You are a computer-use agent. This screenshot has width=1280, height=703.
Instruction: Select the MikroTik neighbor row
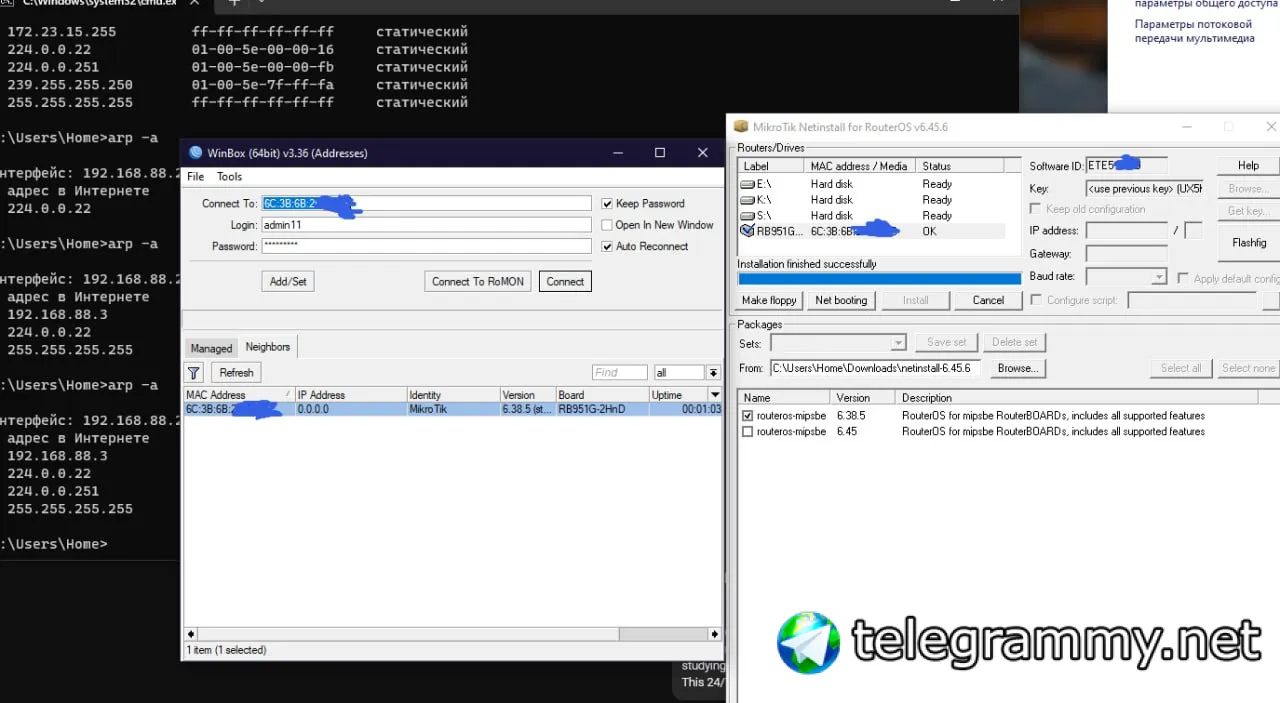(452, 410)
